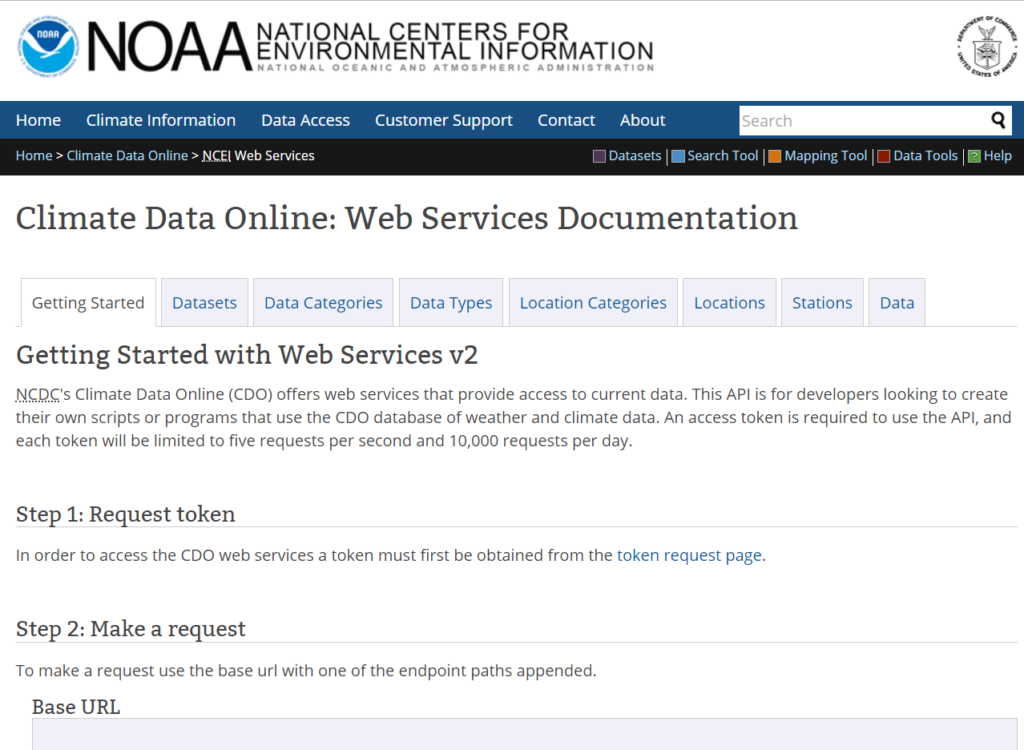This screenshot has width=1024, height=750.
Task: Open the Climate Information menu
Action: click(160, 120)
